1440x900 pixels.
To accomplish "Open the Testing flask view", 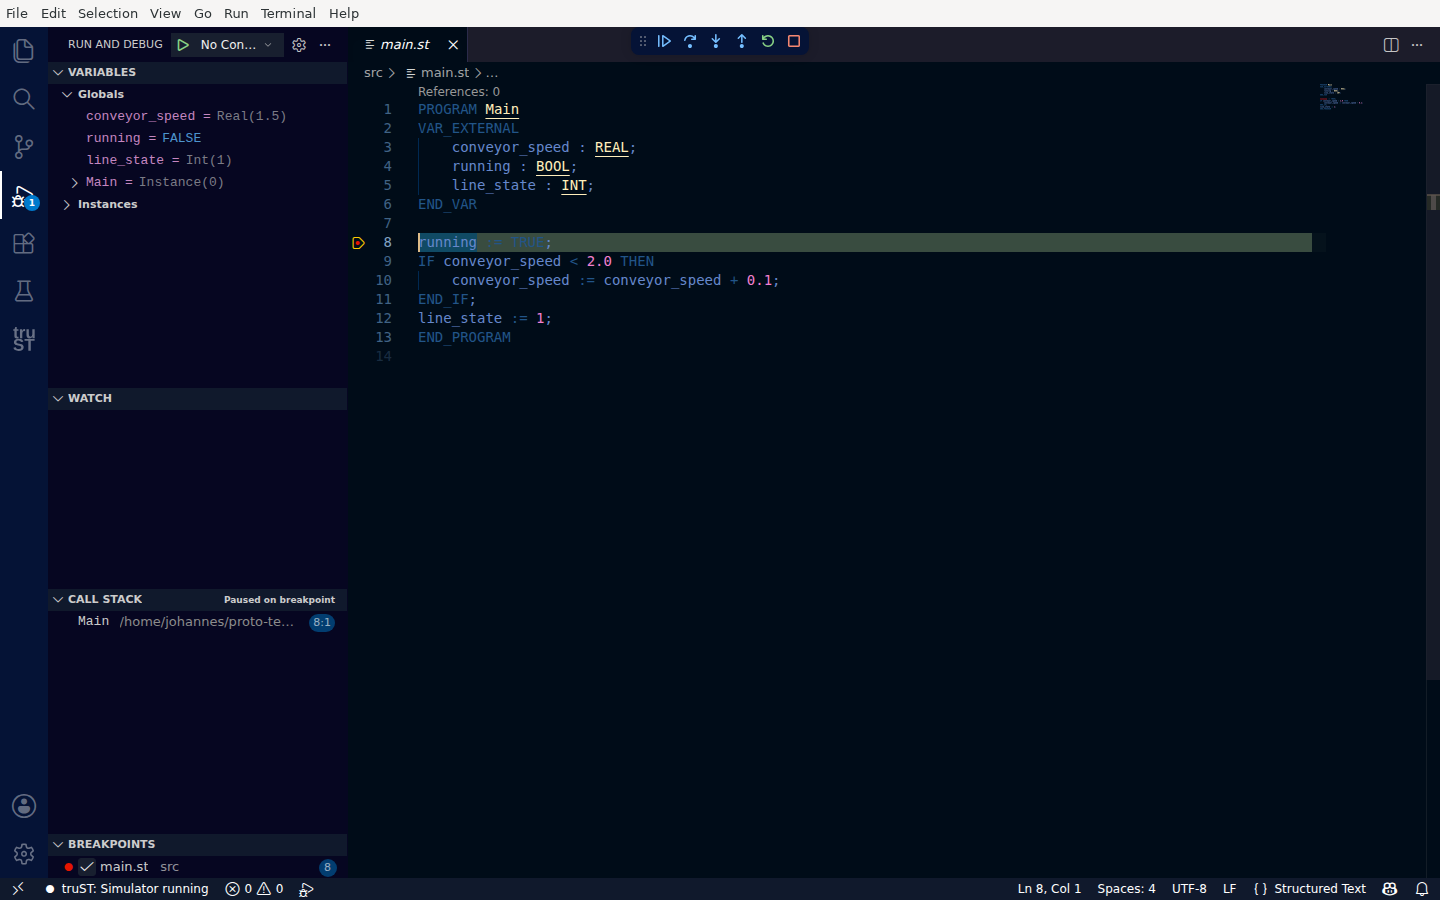I will tap(24, 291).
